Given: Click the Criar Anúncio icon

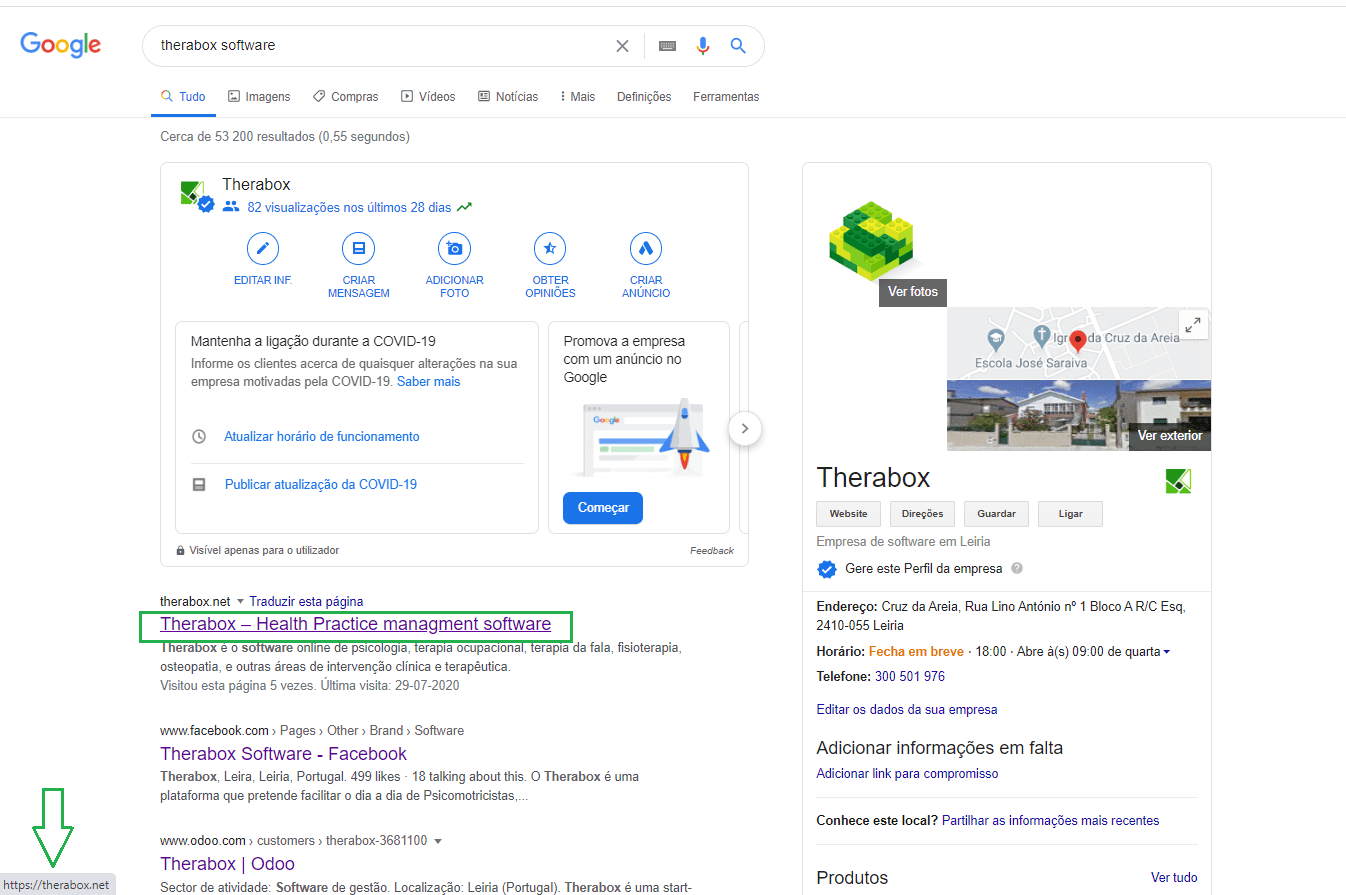Looking at the screenshot, I should coord(646,248).
